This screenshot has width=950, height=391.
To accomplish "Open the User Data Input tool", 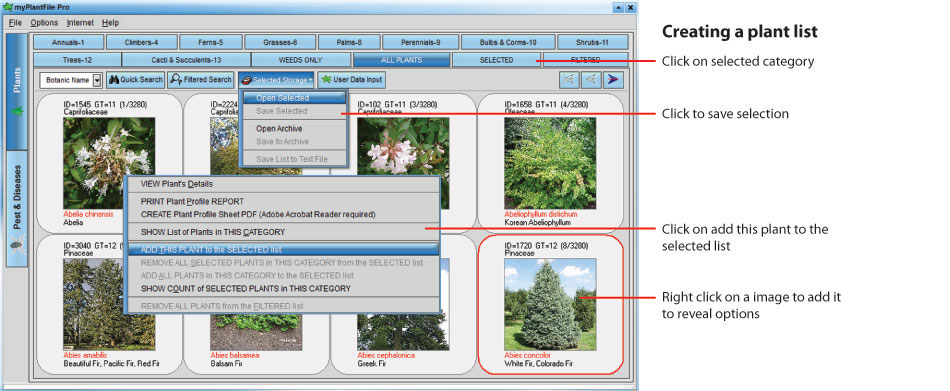I will pyautogui.click(x=351, y=79).
